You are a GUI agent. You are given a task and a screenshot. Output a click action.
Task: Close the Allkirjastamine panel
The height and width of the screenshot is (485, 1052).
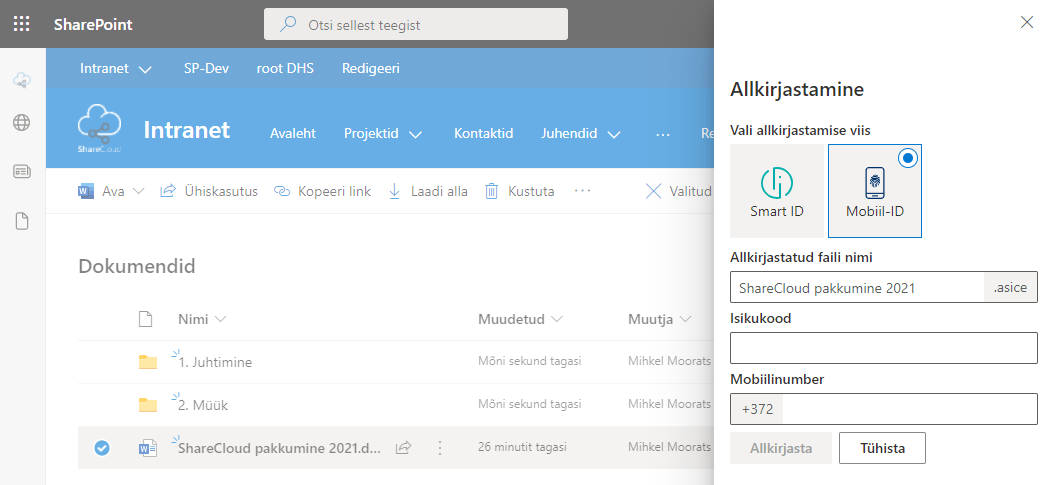(1027, 22)
